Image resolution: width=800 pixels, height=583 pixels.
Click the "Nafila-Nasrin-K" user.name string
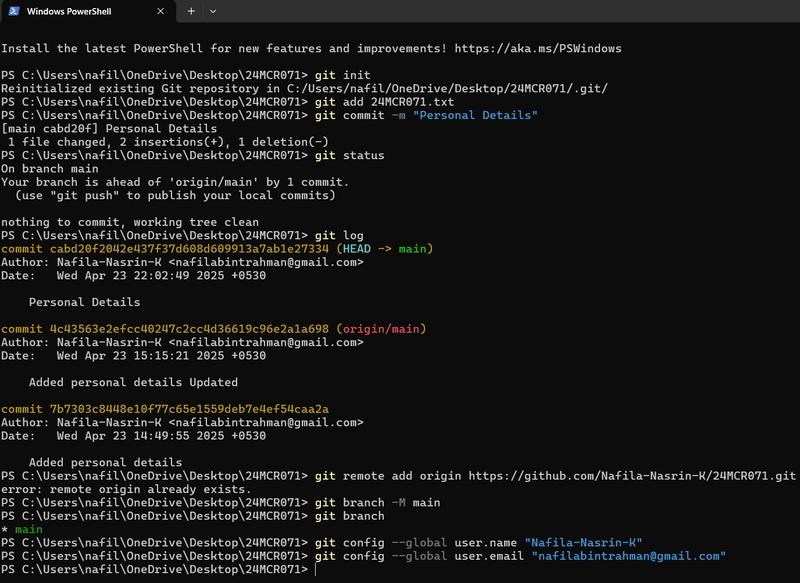pos(583,543)
